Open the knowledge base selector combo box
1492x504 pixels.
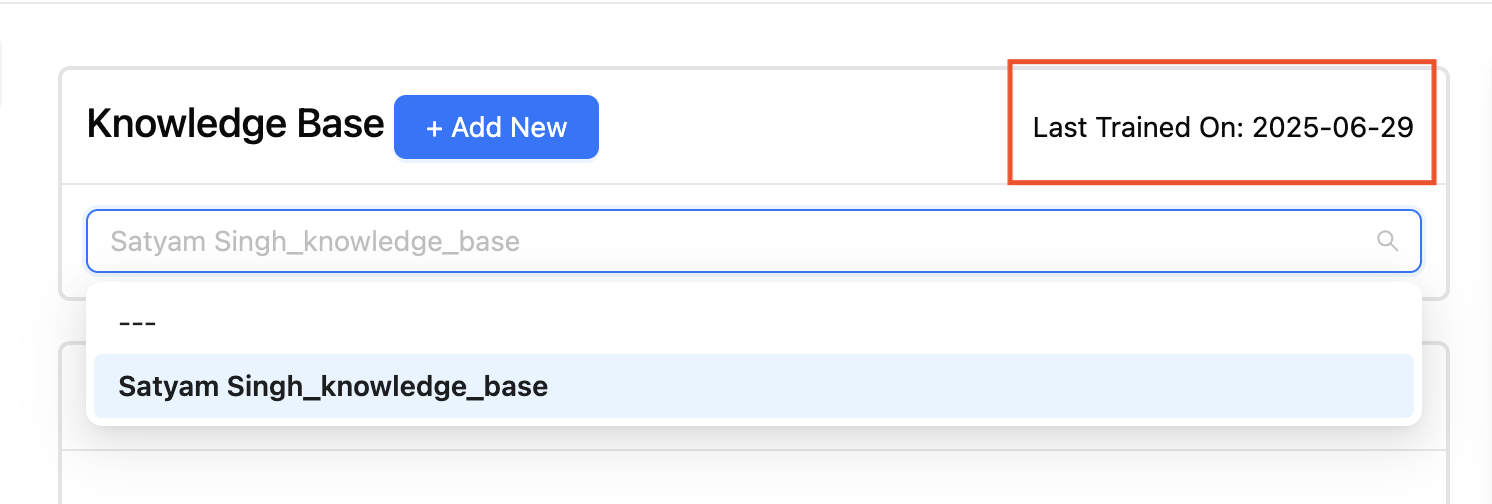(x=754, y=241)
